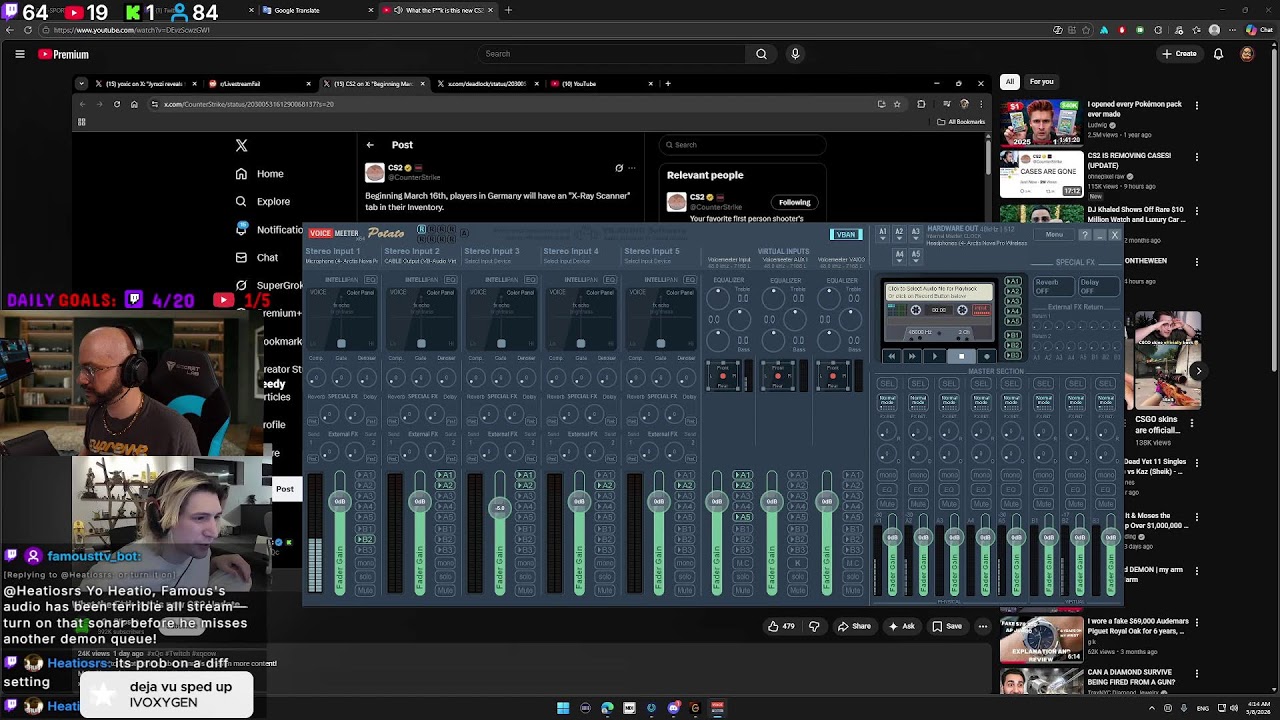Screen dimensions: 1280x720
Task: Open the EQ for Stereo Input 3
Action: click(x=530, y=280)
